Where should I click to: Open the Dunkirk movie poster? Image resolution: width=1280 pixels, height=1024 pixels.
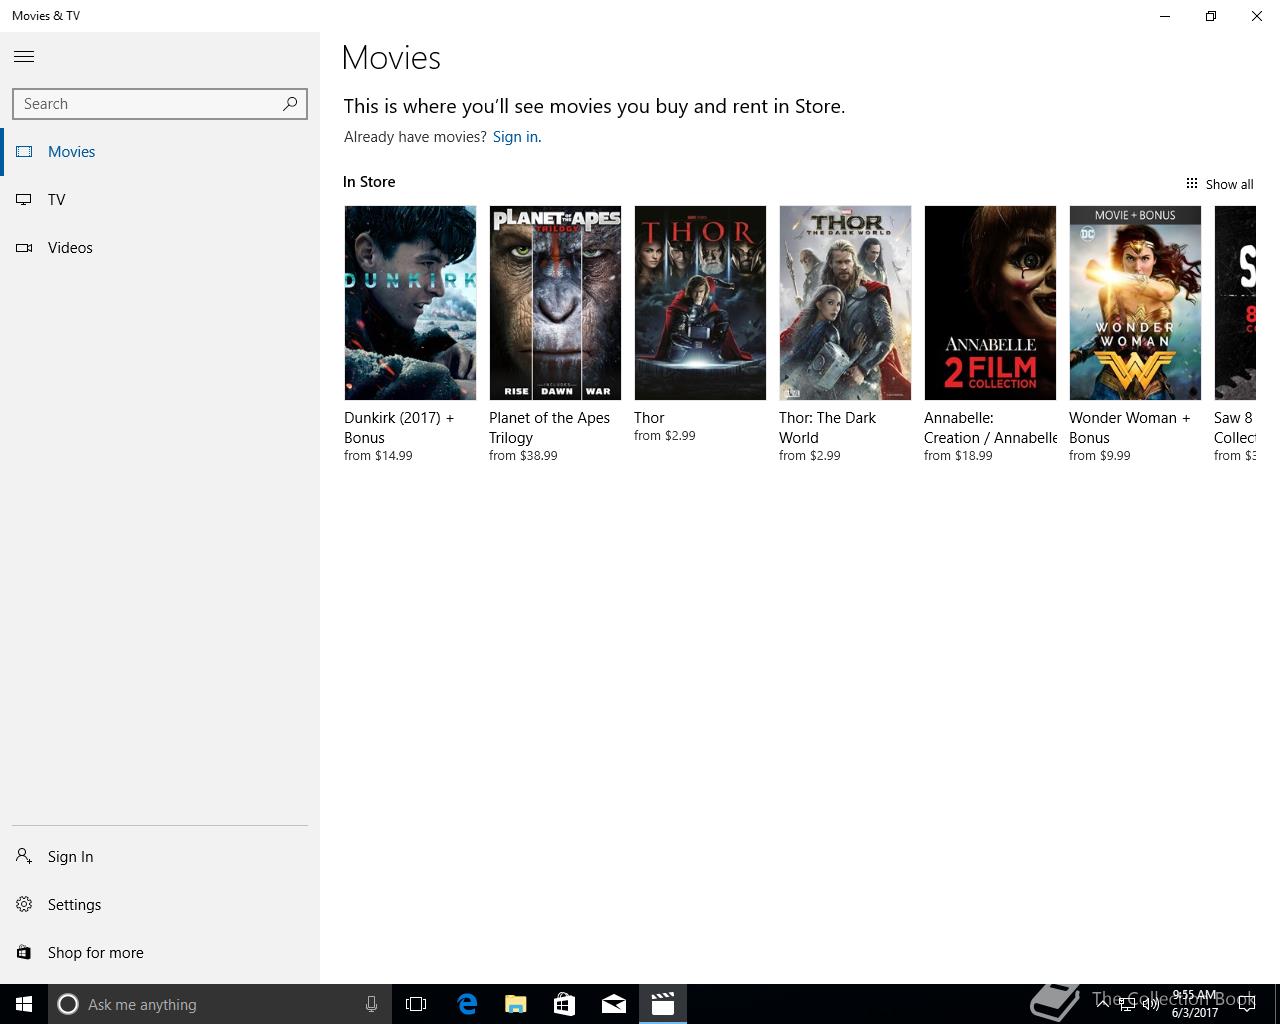click(x=410, y=303)
